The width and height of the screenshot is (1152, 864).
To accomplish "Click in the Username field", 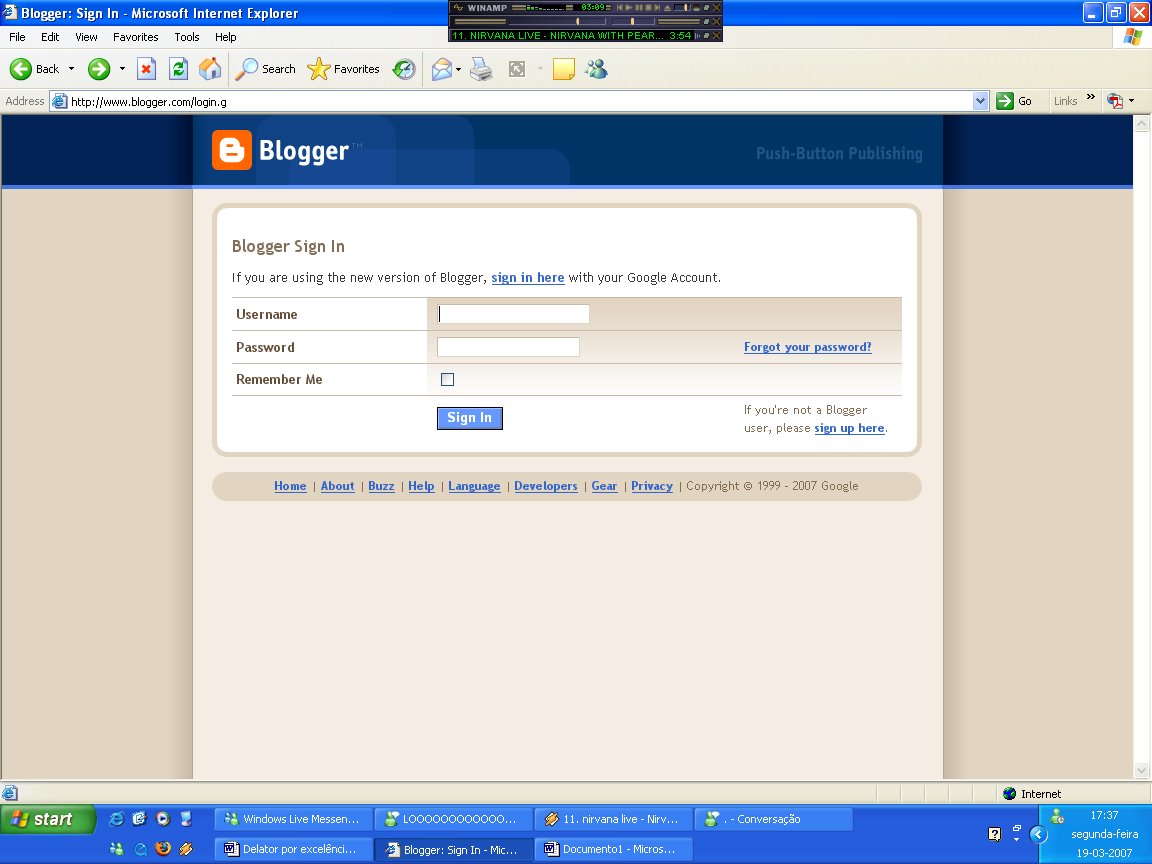I will pyautogui.click(x=513, y=314).
